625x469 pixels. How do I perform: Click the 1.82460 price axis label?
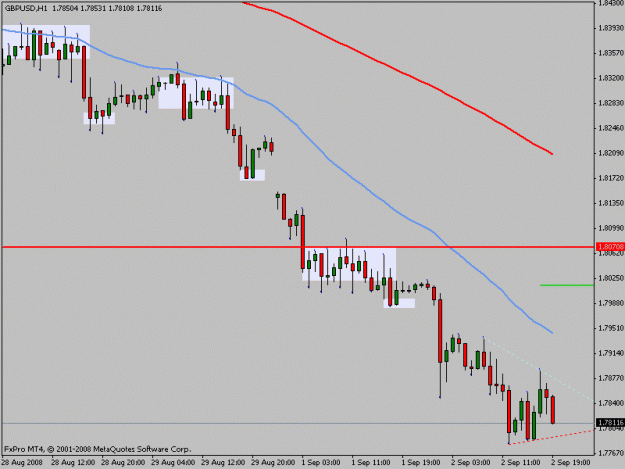coord(611,128)
